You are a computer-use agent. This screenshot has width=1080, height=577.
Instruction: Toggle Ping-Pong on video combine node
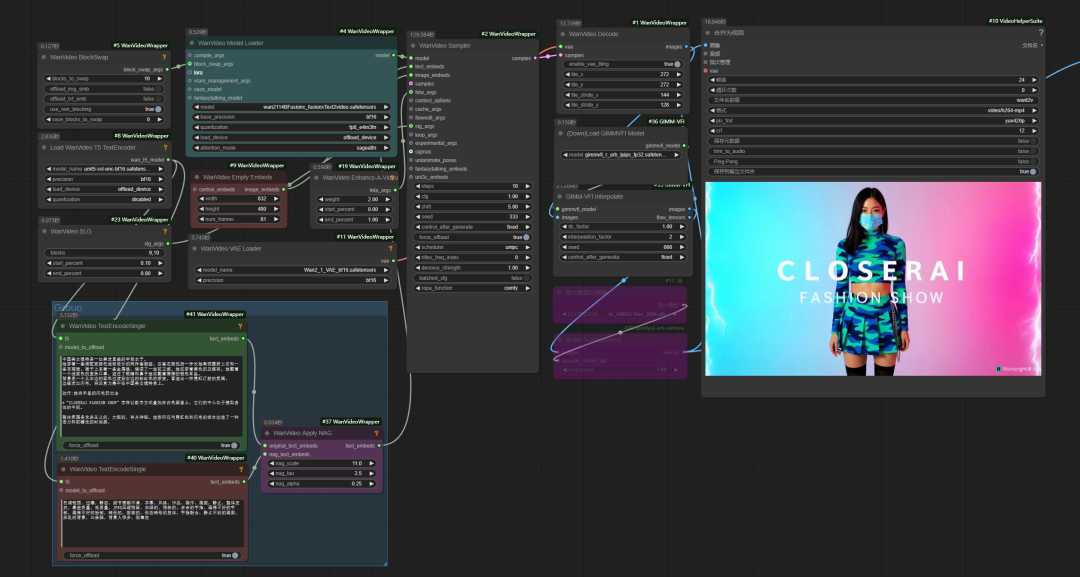click(873, 161)
